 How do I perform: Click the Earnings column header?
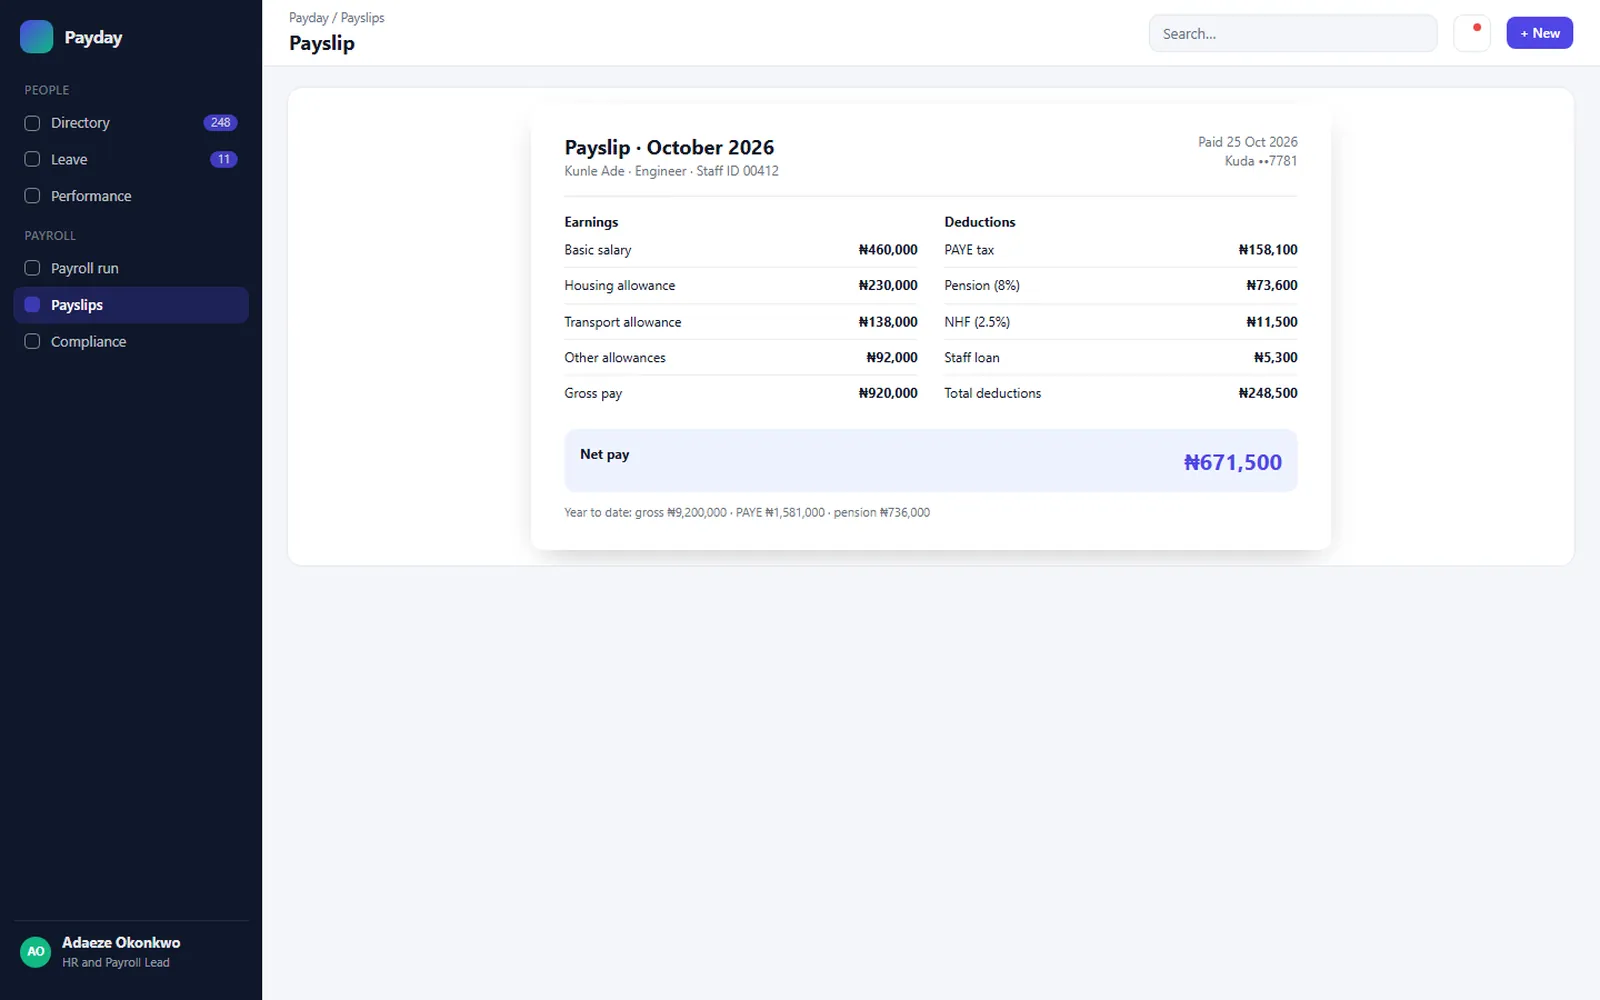click(x=591, y=222)
